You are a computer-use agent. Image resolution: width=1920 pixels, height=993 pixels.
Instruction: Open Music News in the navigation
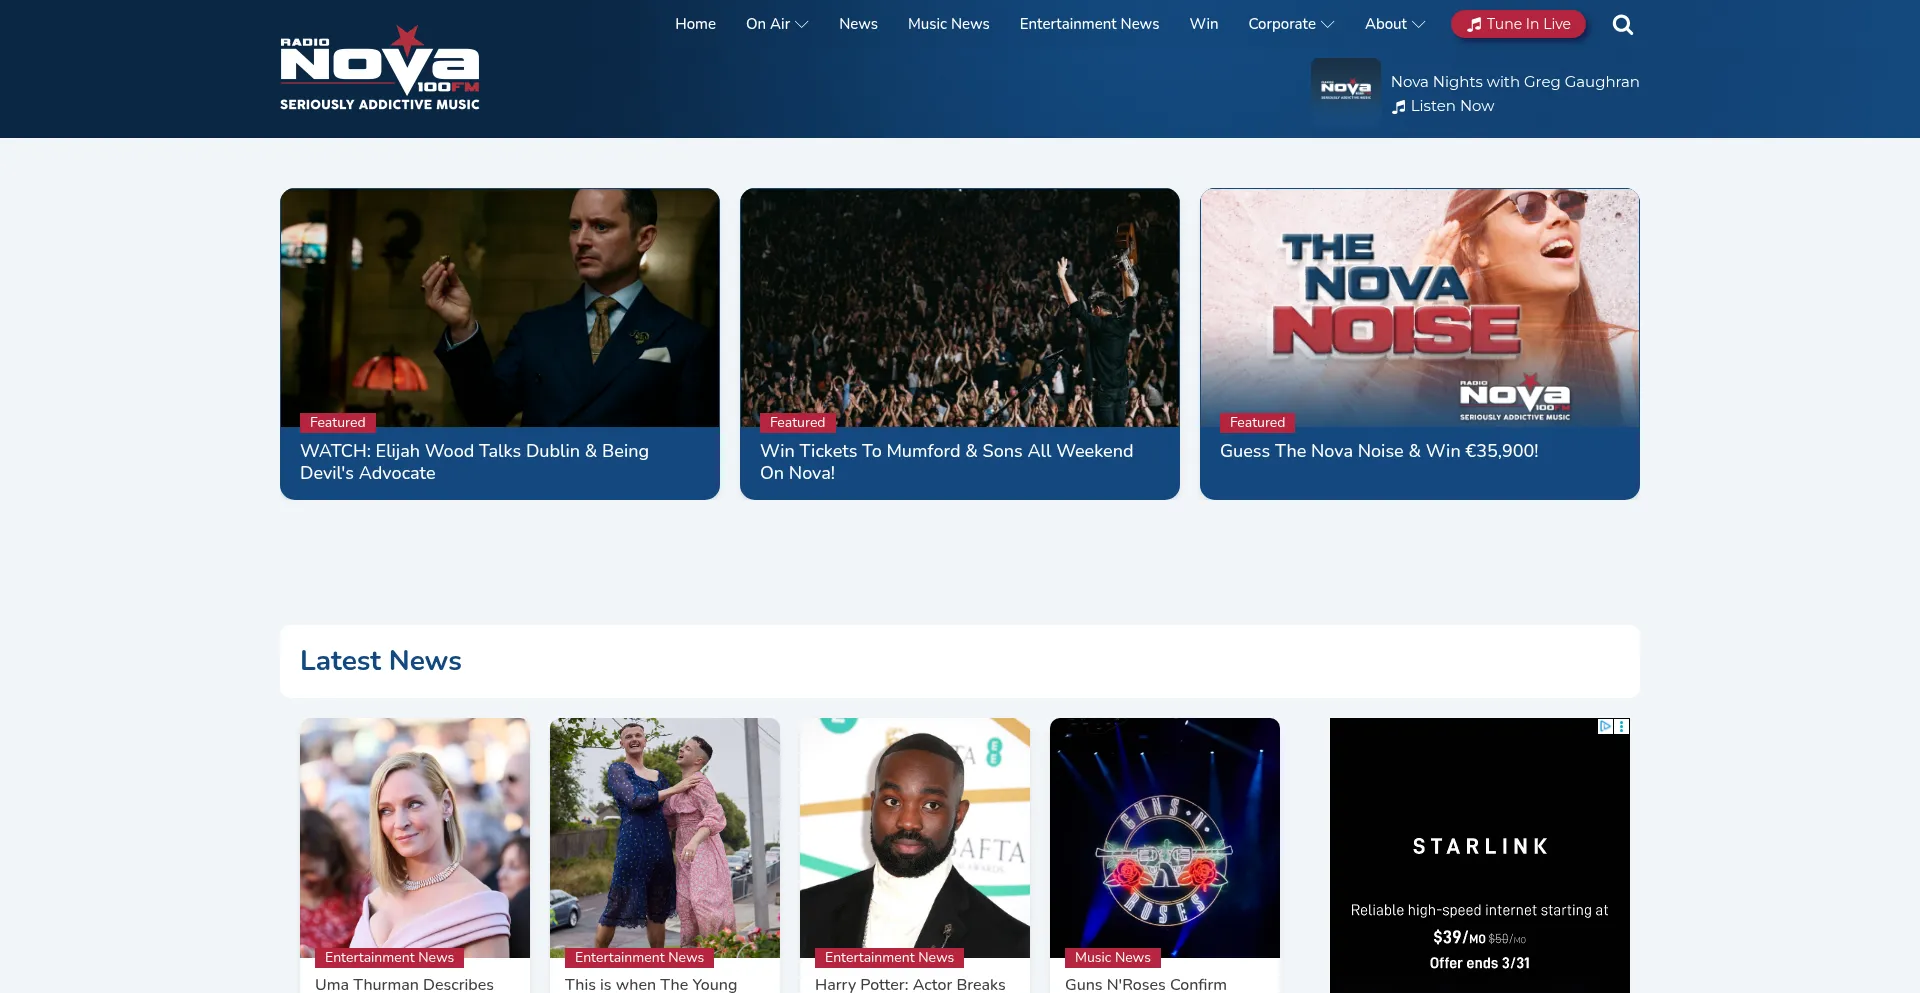[948, 24]
